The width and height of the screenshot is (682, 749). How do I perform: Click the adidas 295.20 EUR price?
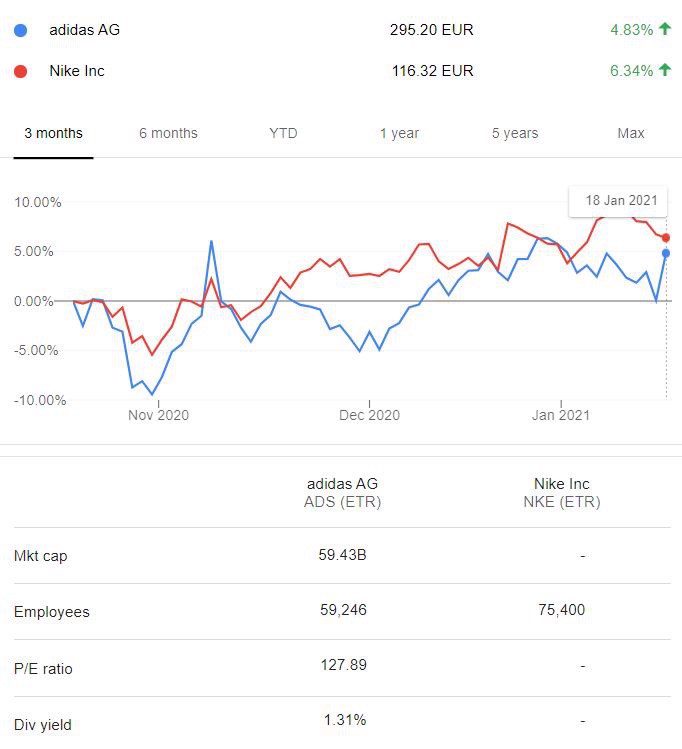[x=431, y=30]
